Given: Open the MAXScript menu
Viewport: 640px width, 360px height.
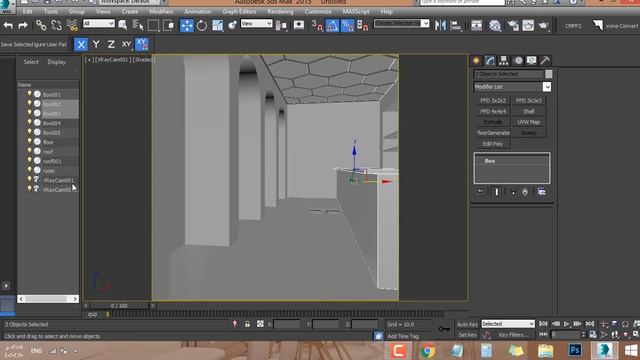Looking at the screenshot, I should [x=356, y=11].
